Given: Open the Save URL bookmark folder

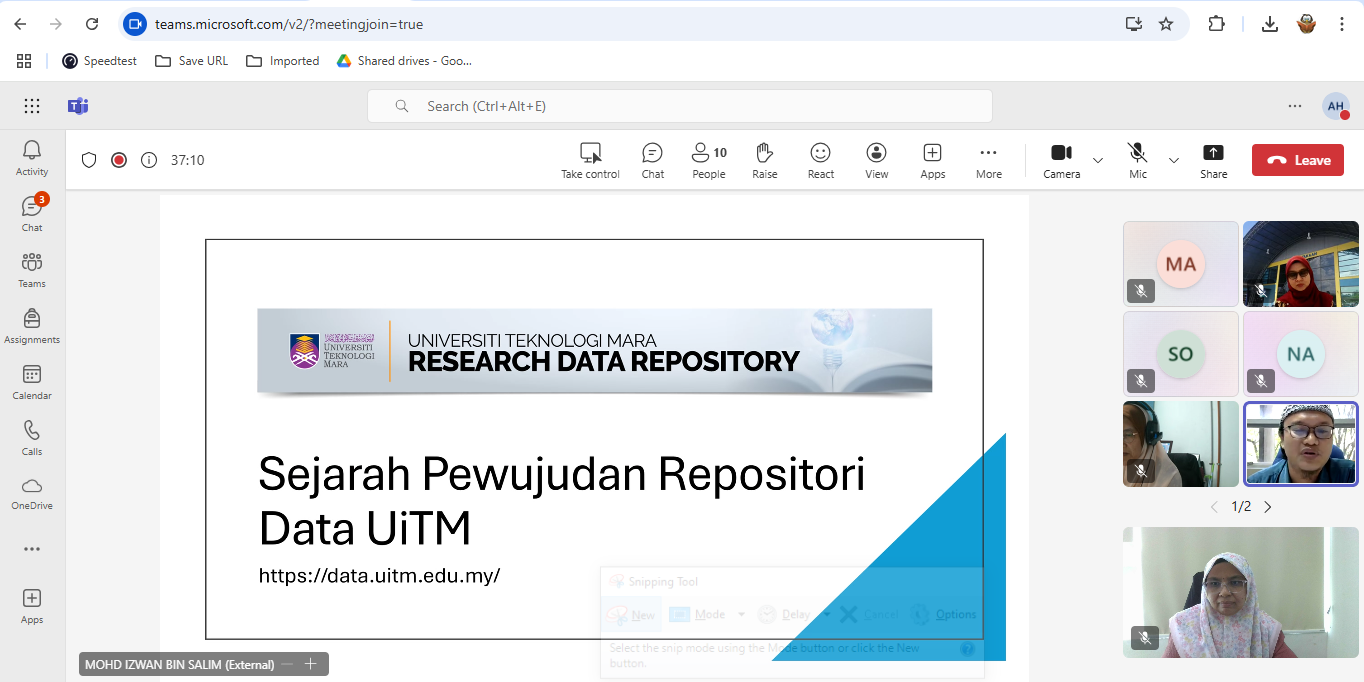Looking at the screenshot, I should 192,61.
